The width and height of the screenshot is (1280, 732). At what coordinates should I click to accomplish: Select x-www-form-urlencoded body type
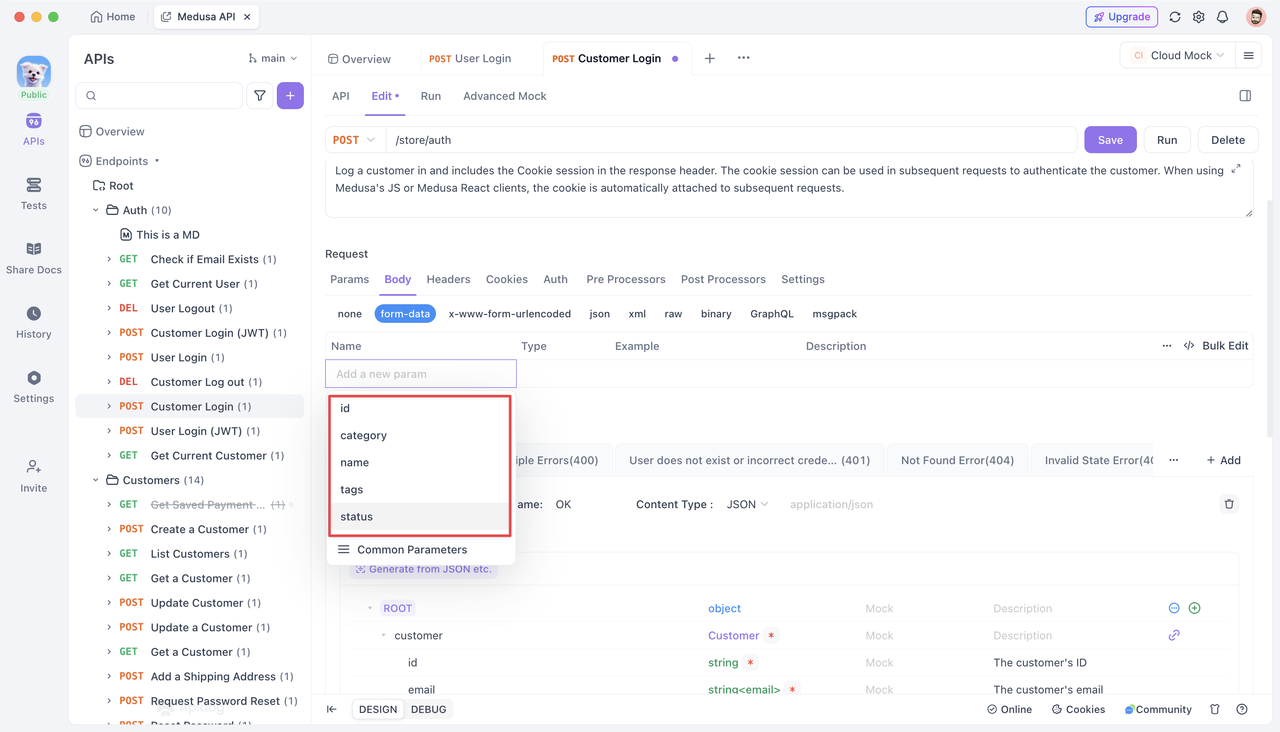(510, 314)
